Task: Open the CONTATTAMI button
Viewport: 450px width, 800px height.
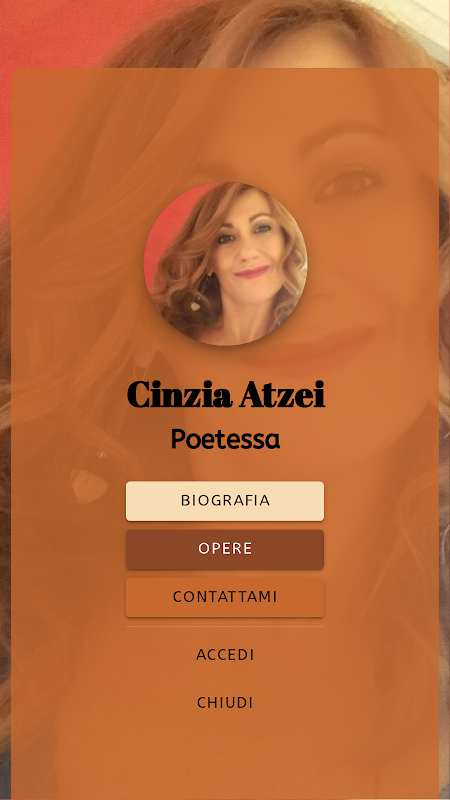Action: pyautogui.click(x=225, y=597)
